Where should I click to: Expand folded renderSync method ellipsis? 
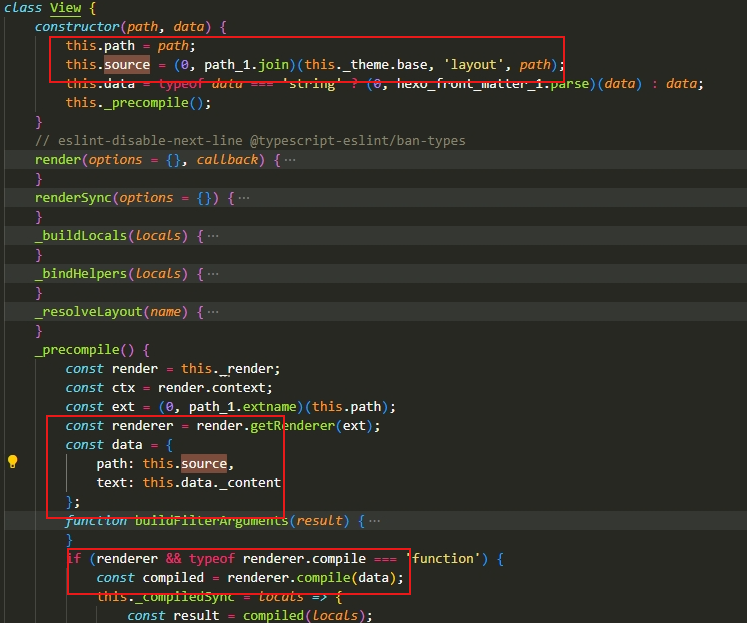pos(243,198)
